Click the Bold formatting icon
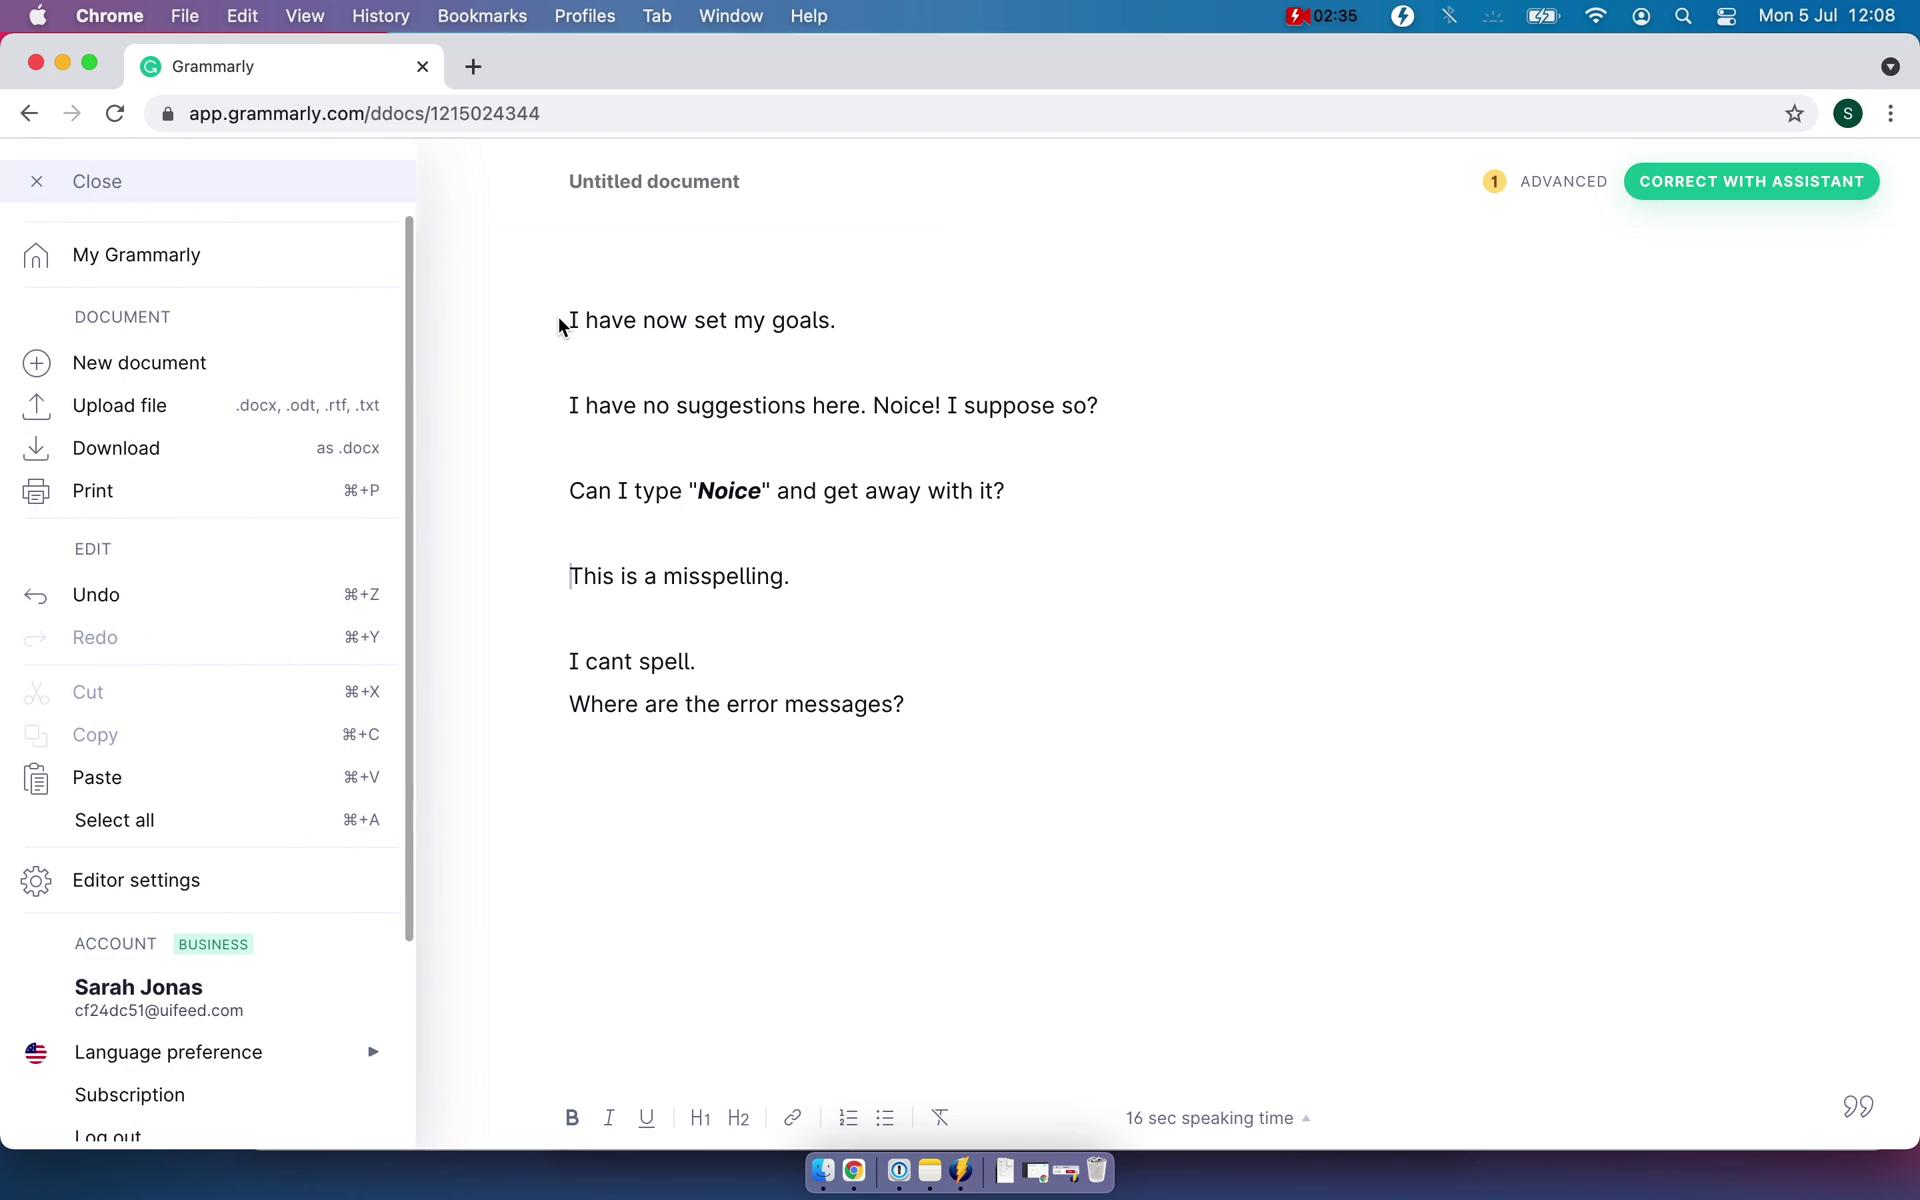 [x=571, y=1117]
